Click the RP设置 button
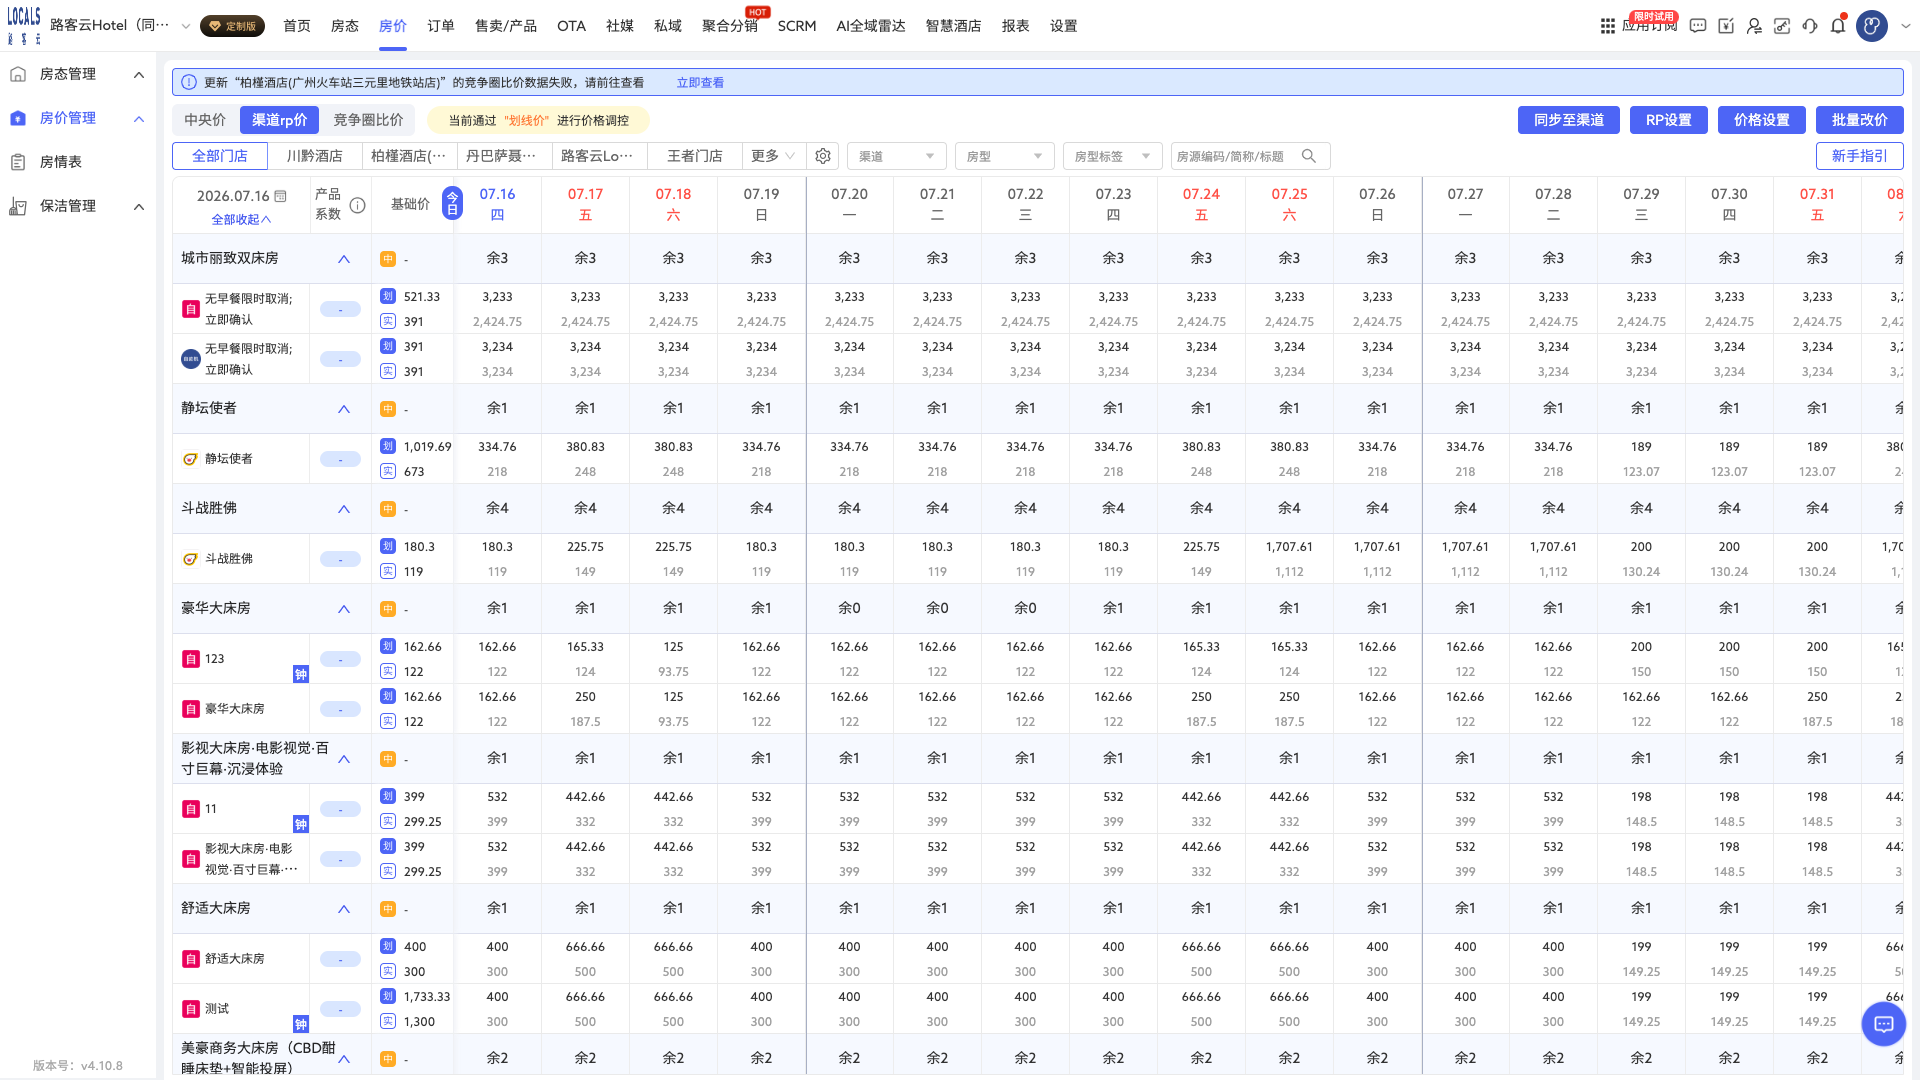Image resolution: width=1920 pixels, height=1080 pixels. coord(1668,120)
